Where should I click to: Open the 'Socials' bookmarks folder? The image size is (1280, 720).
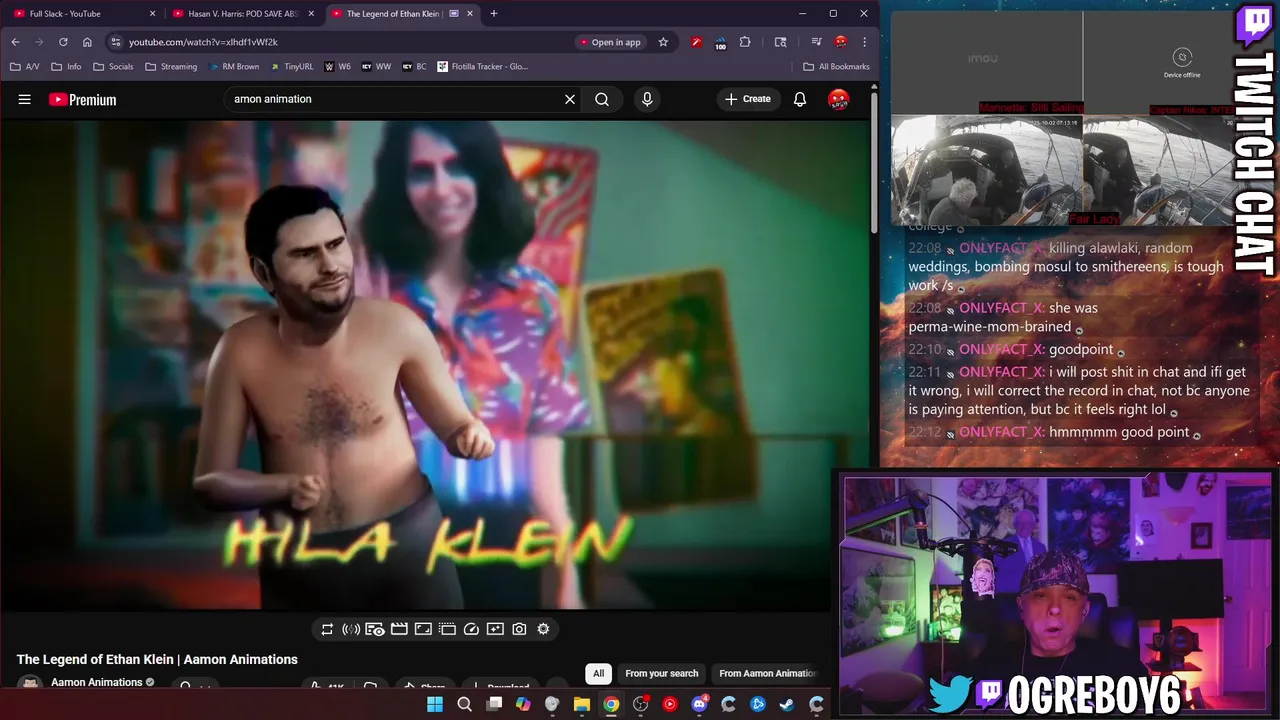pos(113,67)
